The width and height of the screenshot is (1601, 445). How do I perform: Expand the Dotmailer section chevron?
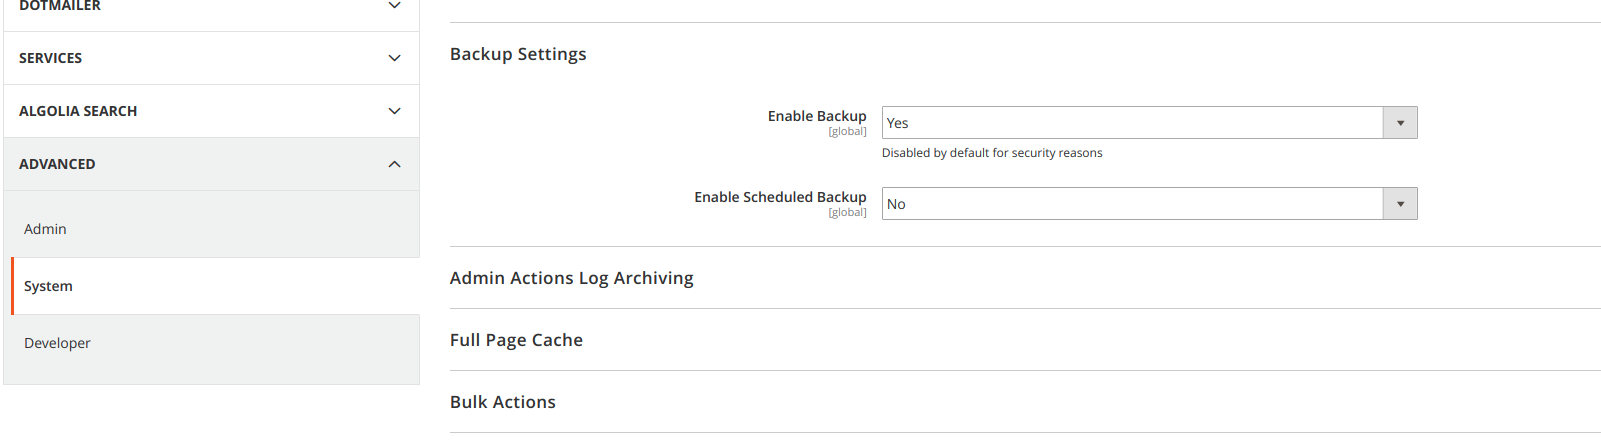(395, 6)
